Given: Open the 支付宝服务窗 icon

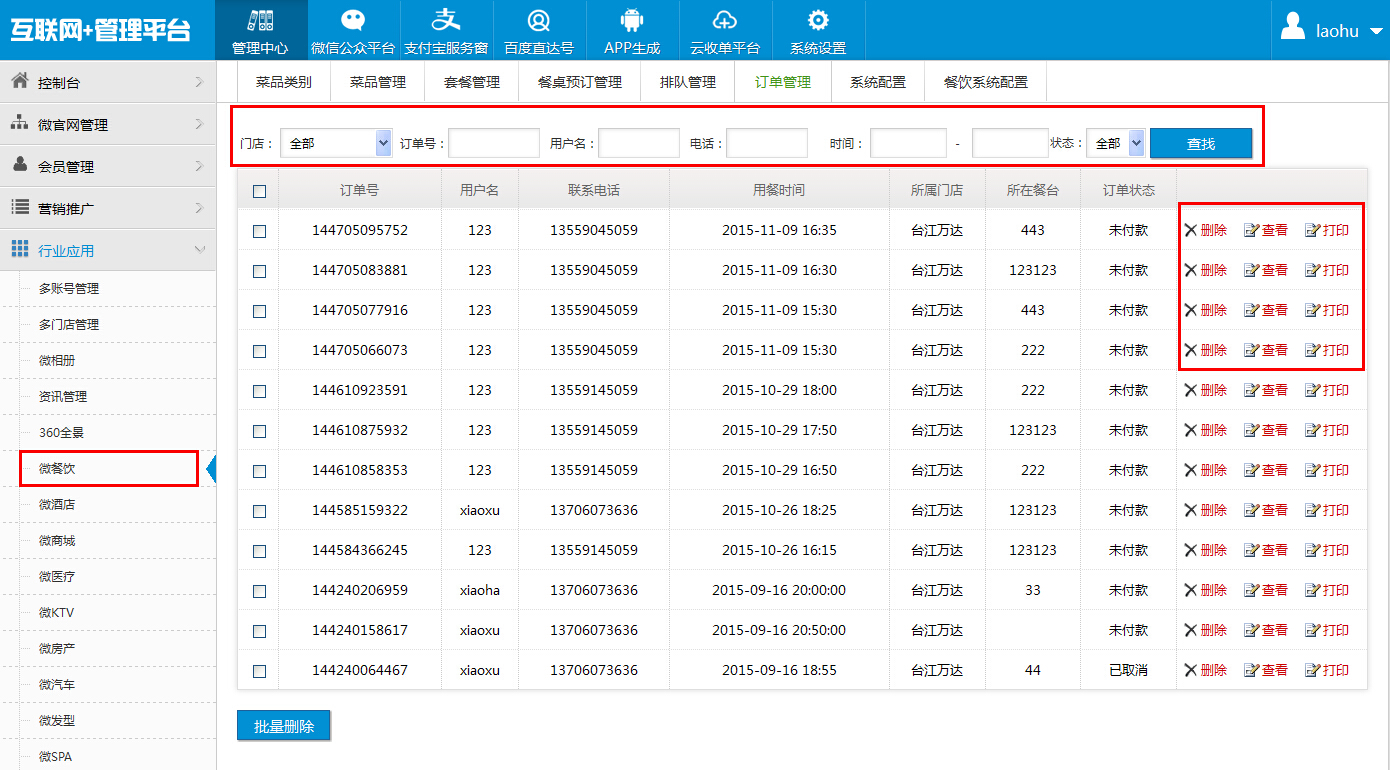Looking at the screenshot, I should [x=446, y=20].
